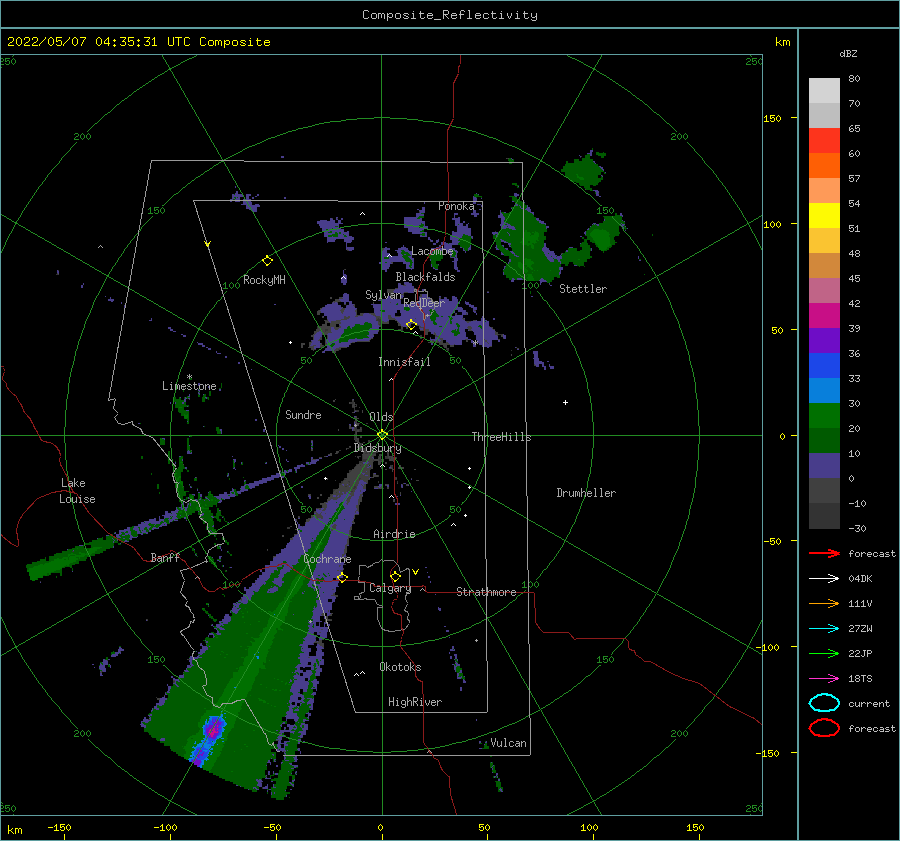
Task: Click the RedDeer label
Action: pyautogui.click(x=424, y=303)
